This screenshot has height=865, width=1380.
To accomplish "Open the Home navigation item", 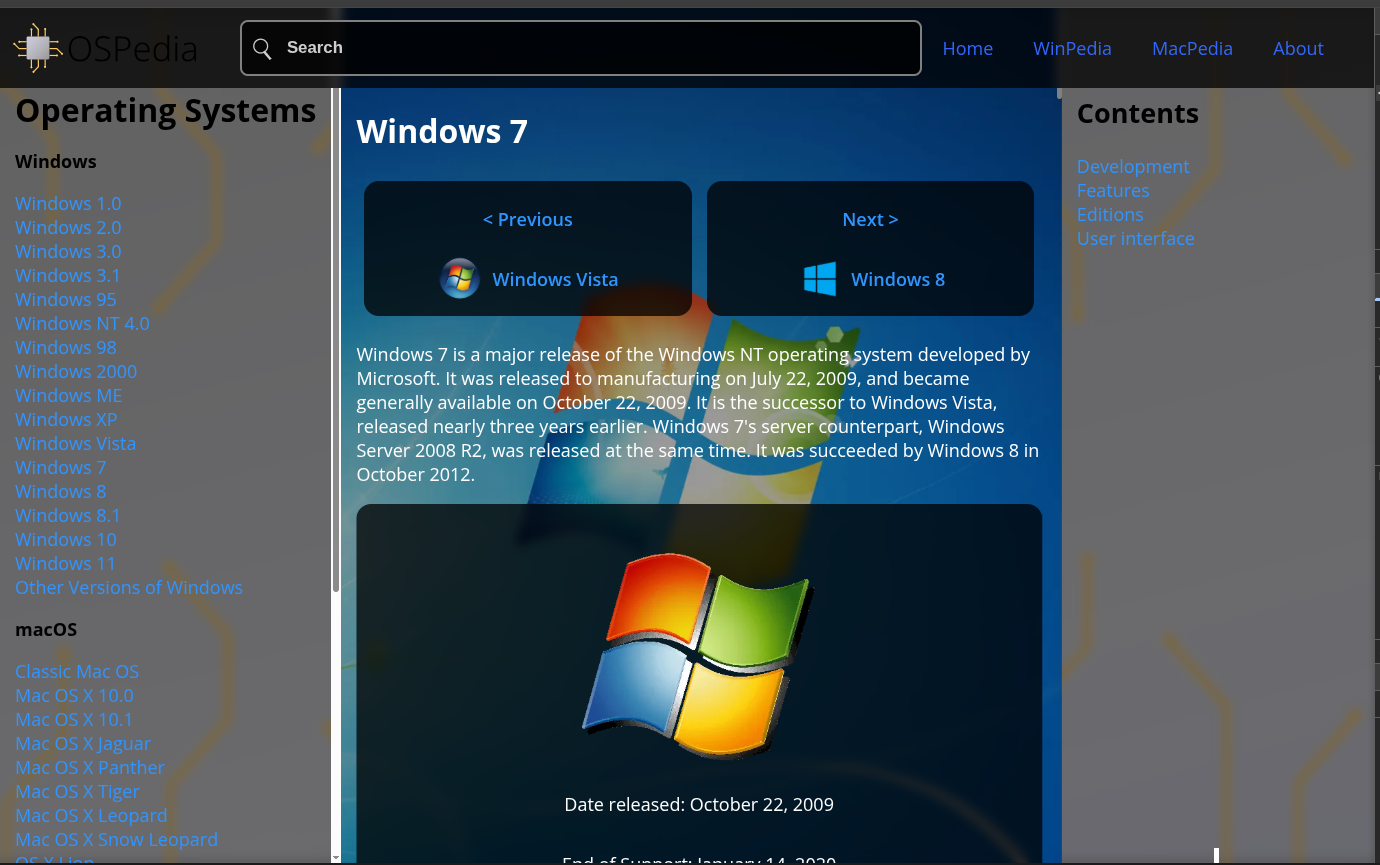I will [x=967, y=48].
